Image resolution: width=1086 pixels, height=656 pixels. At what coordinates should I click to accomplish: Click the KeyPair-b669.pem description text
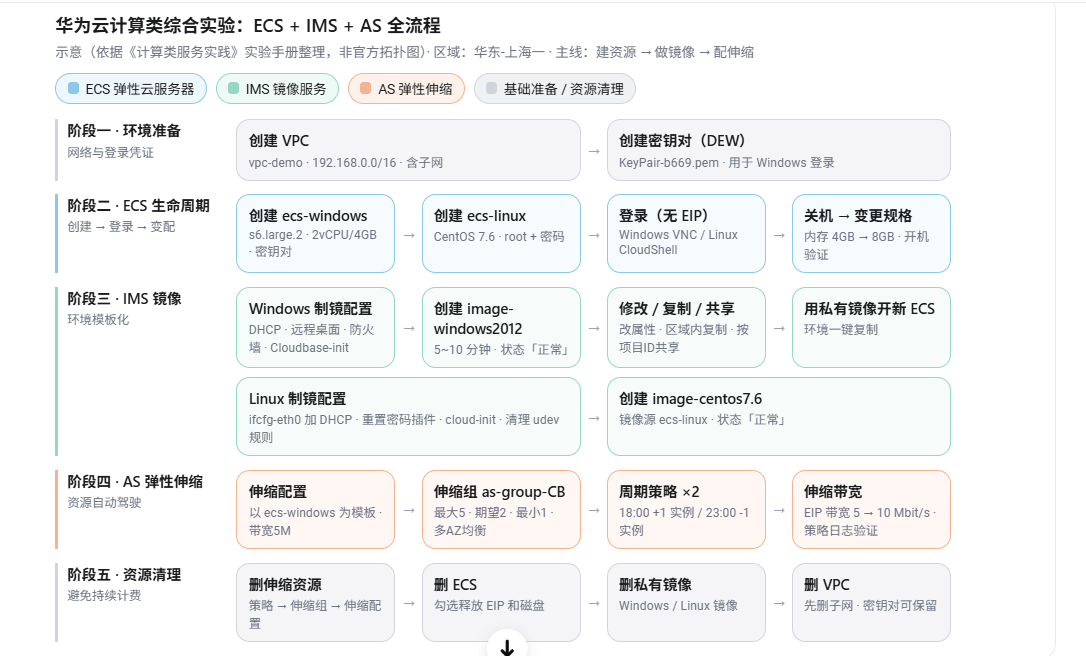pos(727,163)
